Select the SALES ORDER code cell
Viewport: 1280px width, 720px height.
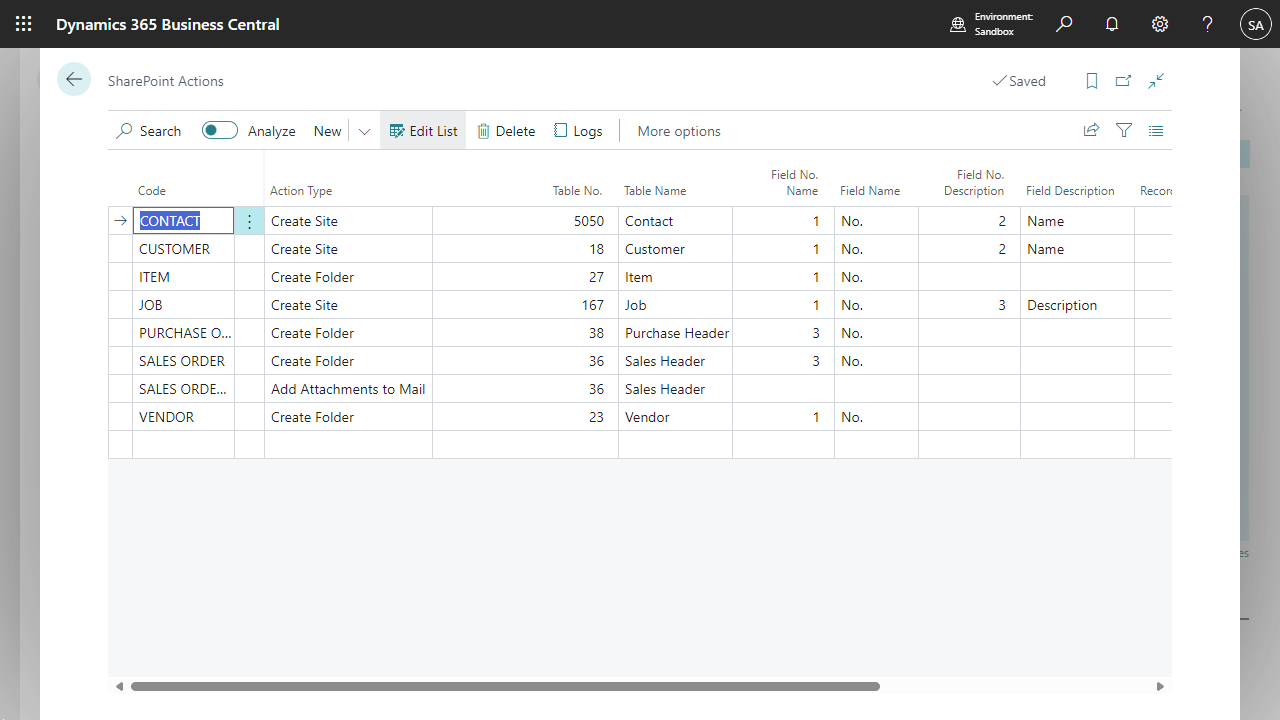click(x=183, y=361)
